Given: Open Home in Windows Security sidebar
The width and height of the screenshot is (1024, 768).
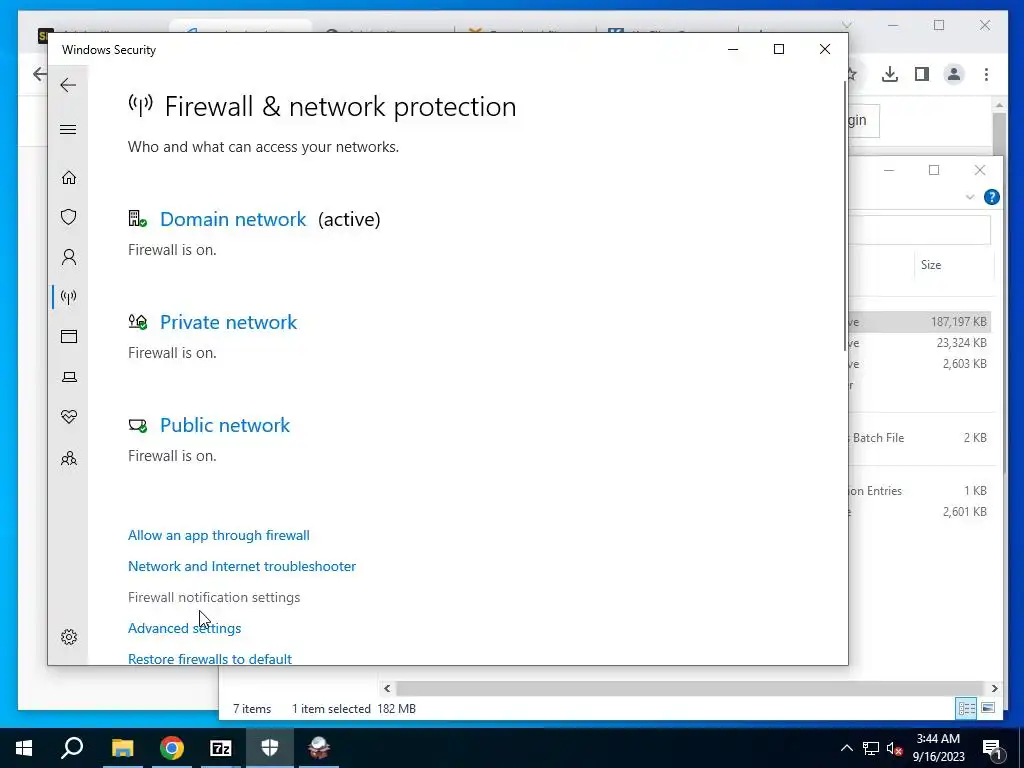Looking at the screenshot, I should pyautogui.click(x=69, y=178).
